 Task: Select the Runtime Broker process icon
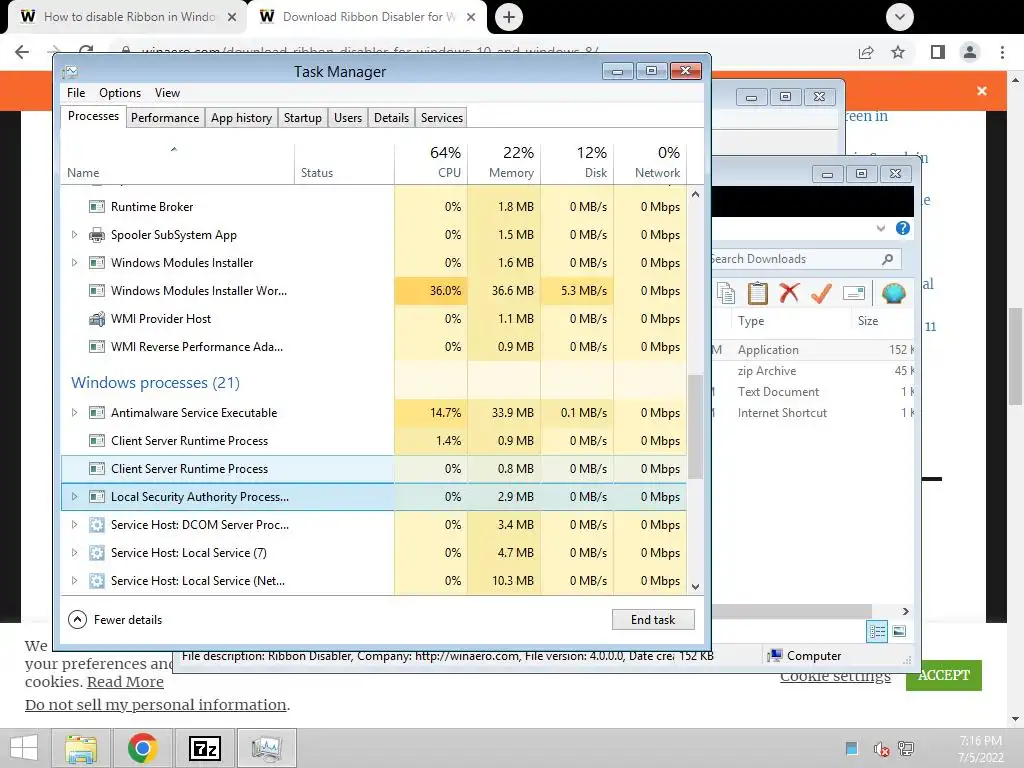tap(97, 207)
